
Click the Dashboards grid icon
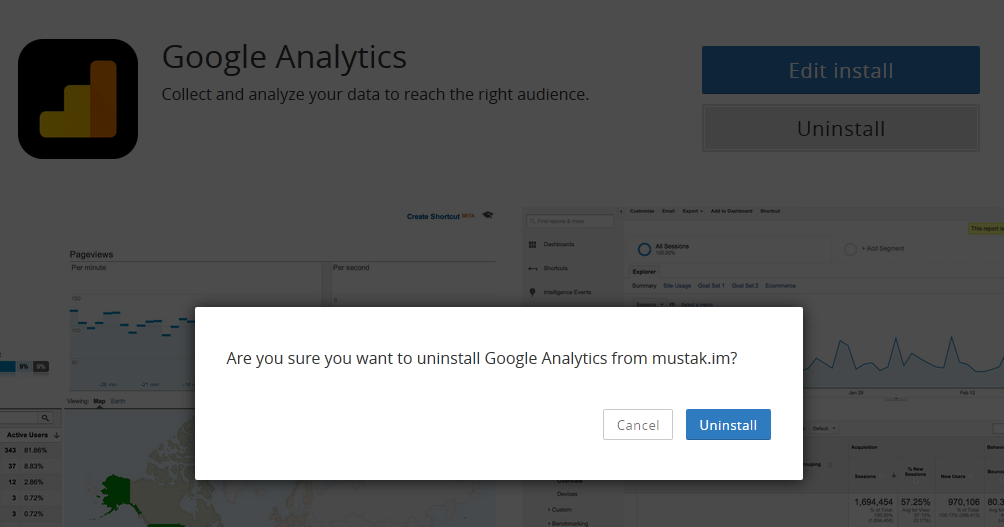point(532,245)
